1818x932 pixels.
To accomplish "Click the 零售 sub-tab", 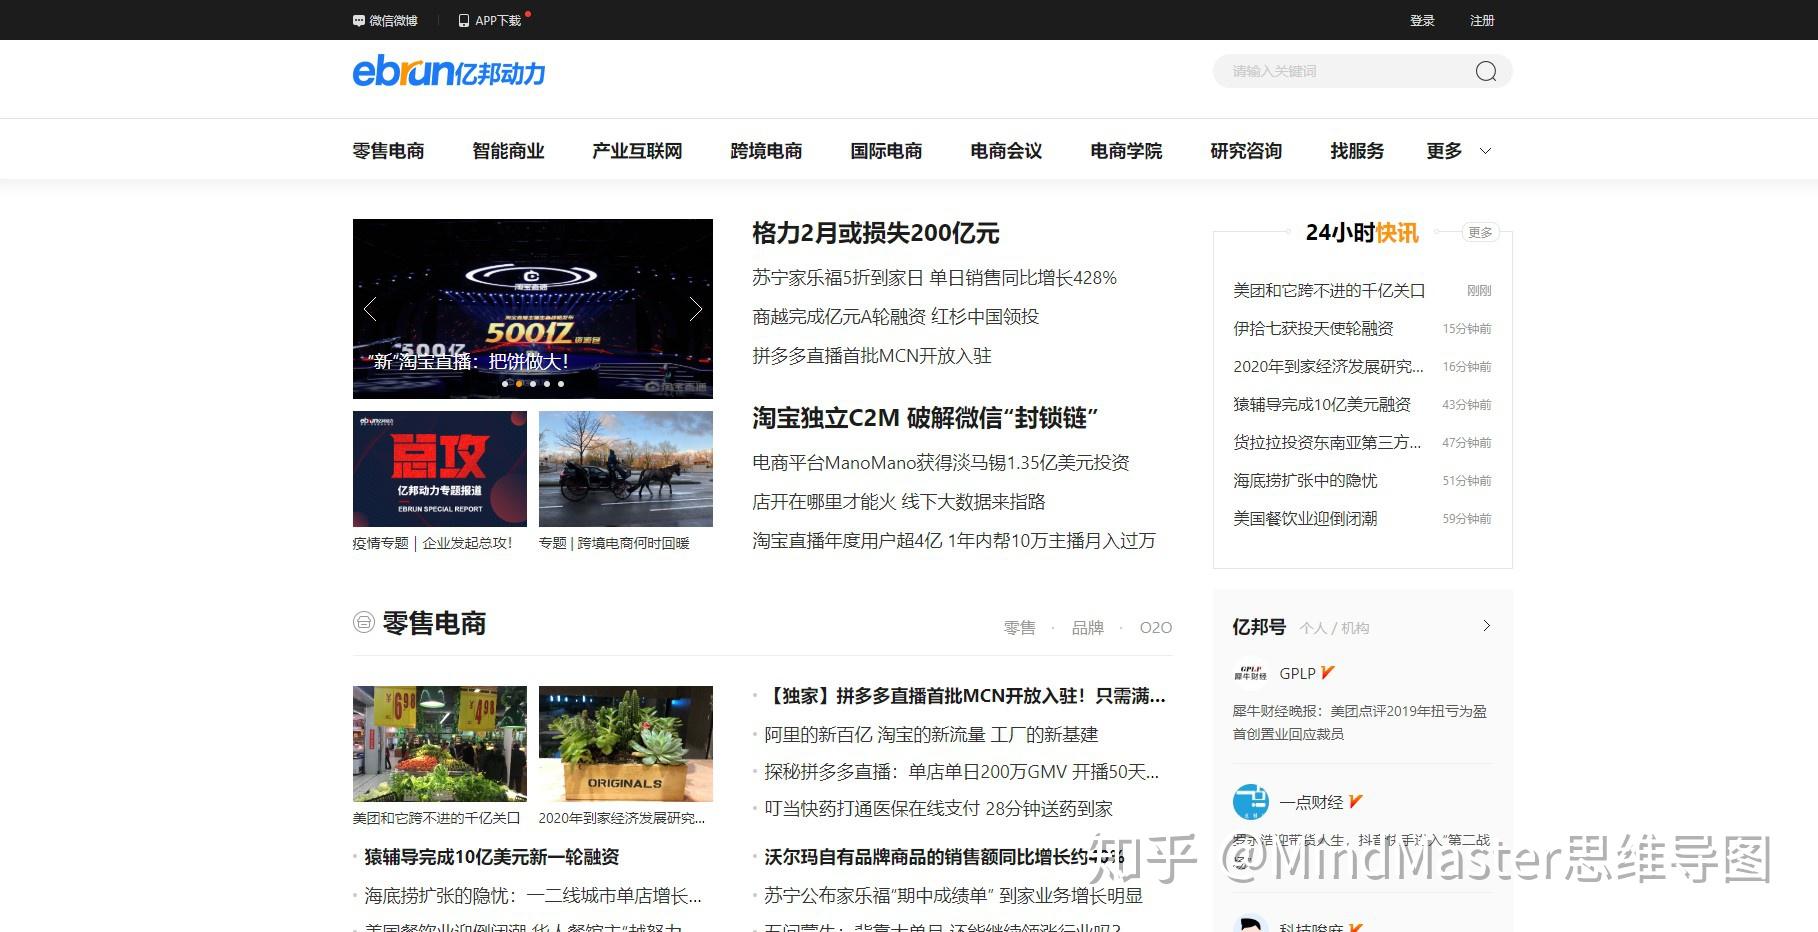I will [x=1019, y=627].
